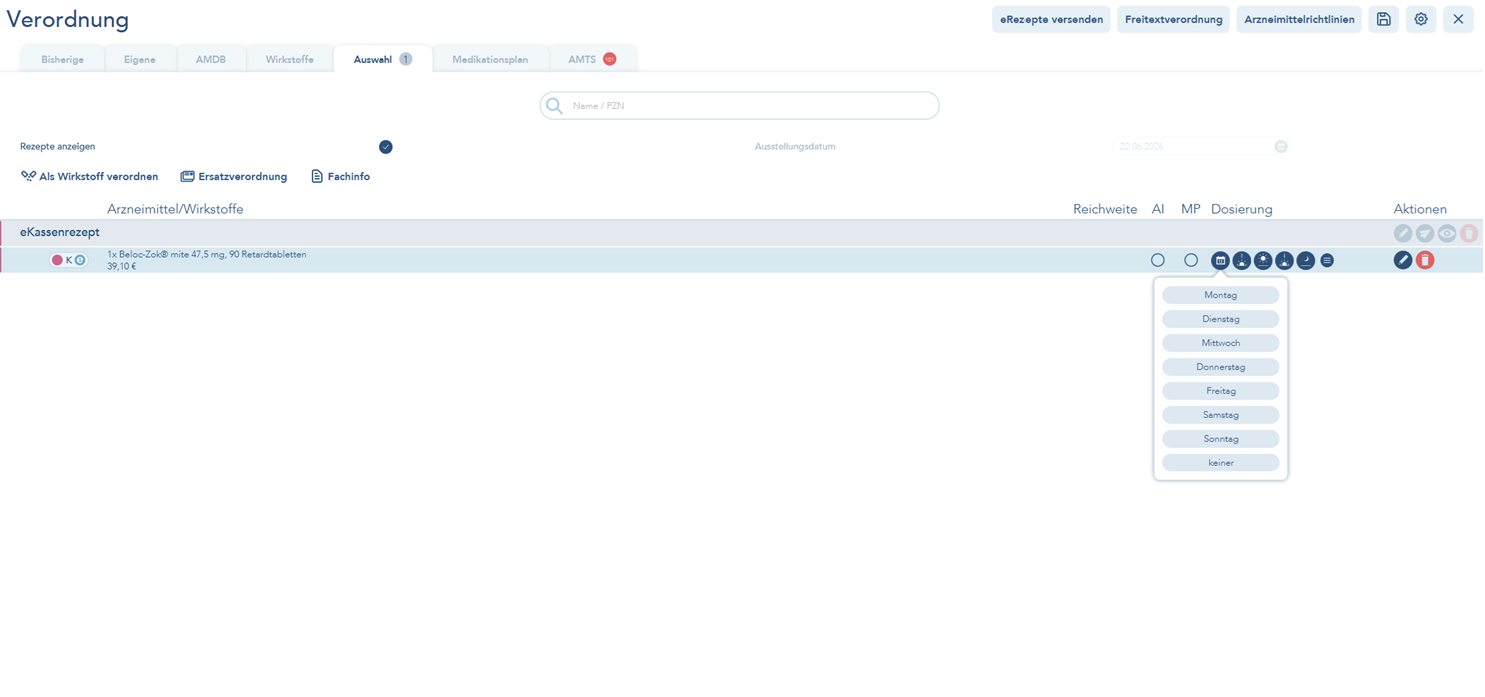Edit the Beloc-Zok prescription with pencil icon
The image size is (1485, 697).
coord(1403,260)
